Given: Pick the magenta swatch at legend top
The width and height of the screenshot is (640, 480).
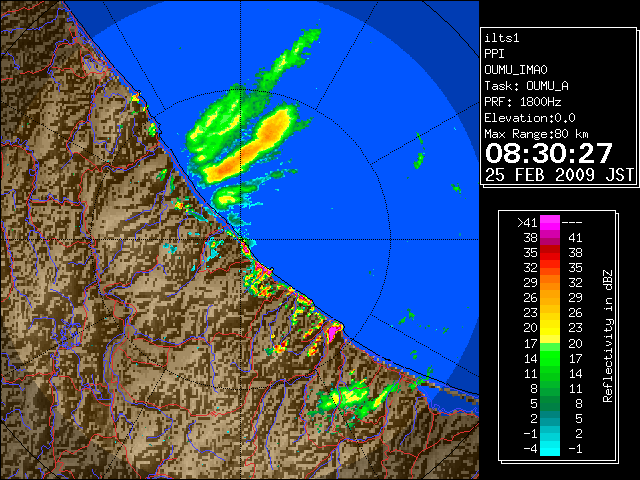Looking at the screenshot, I should (550, 223).
